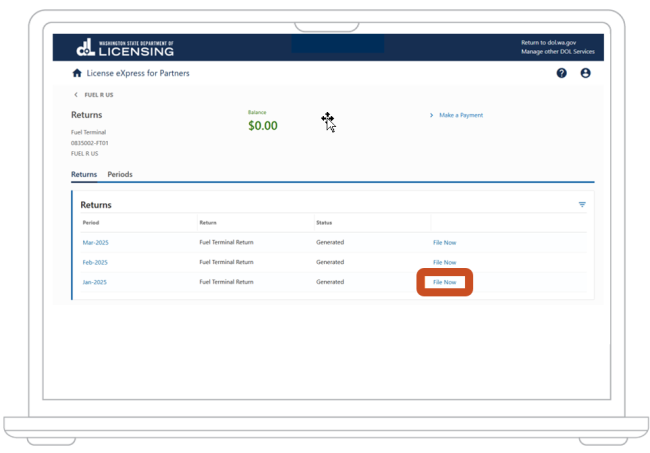Open the Mar-2025 period link

[x=95, y=242]
